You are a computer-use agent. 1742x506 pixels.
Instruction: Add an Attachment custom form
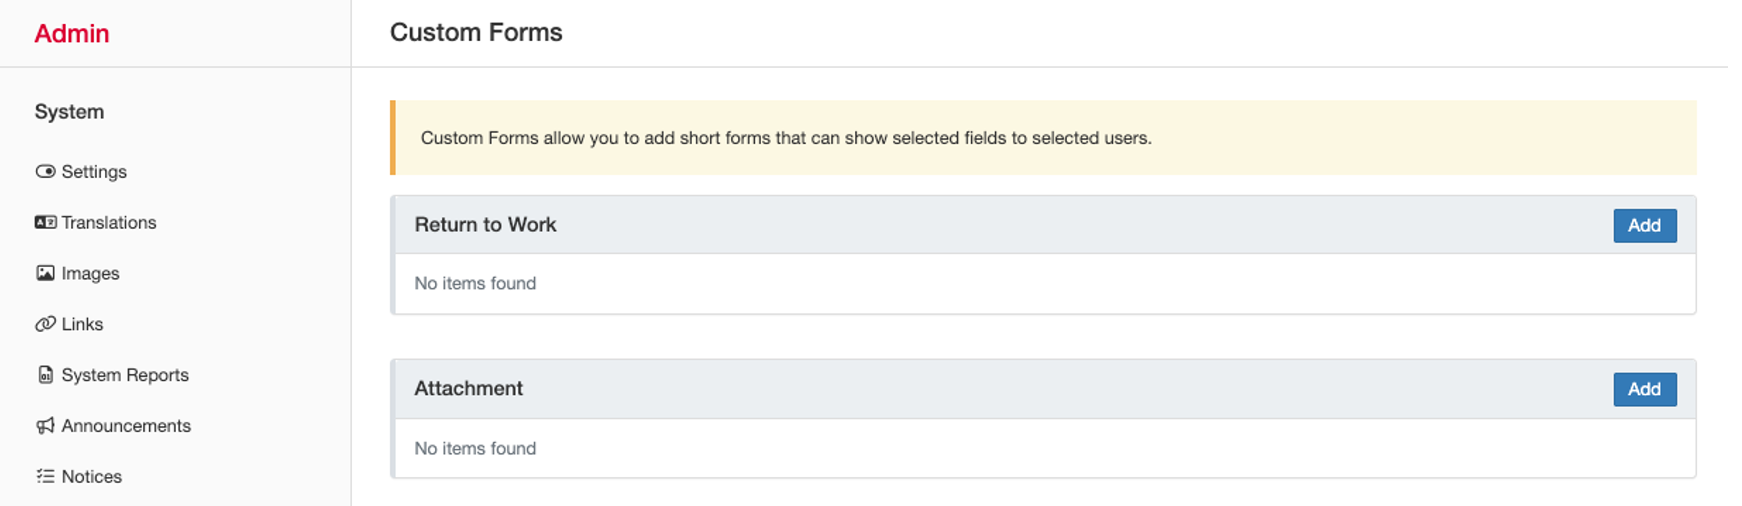(x=1643, y=390)
